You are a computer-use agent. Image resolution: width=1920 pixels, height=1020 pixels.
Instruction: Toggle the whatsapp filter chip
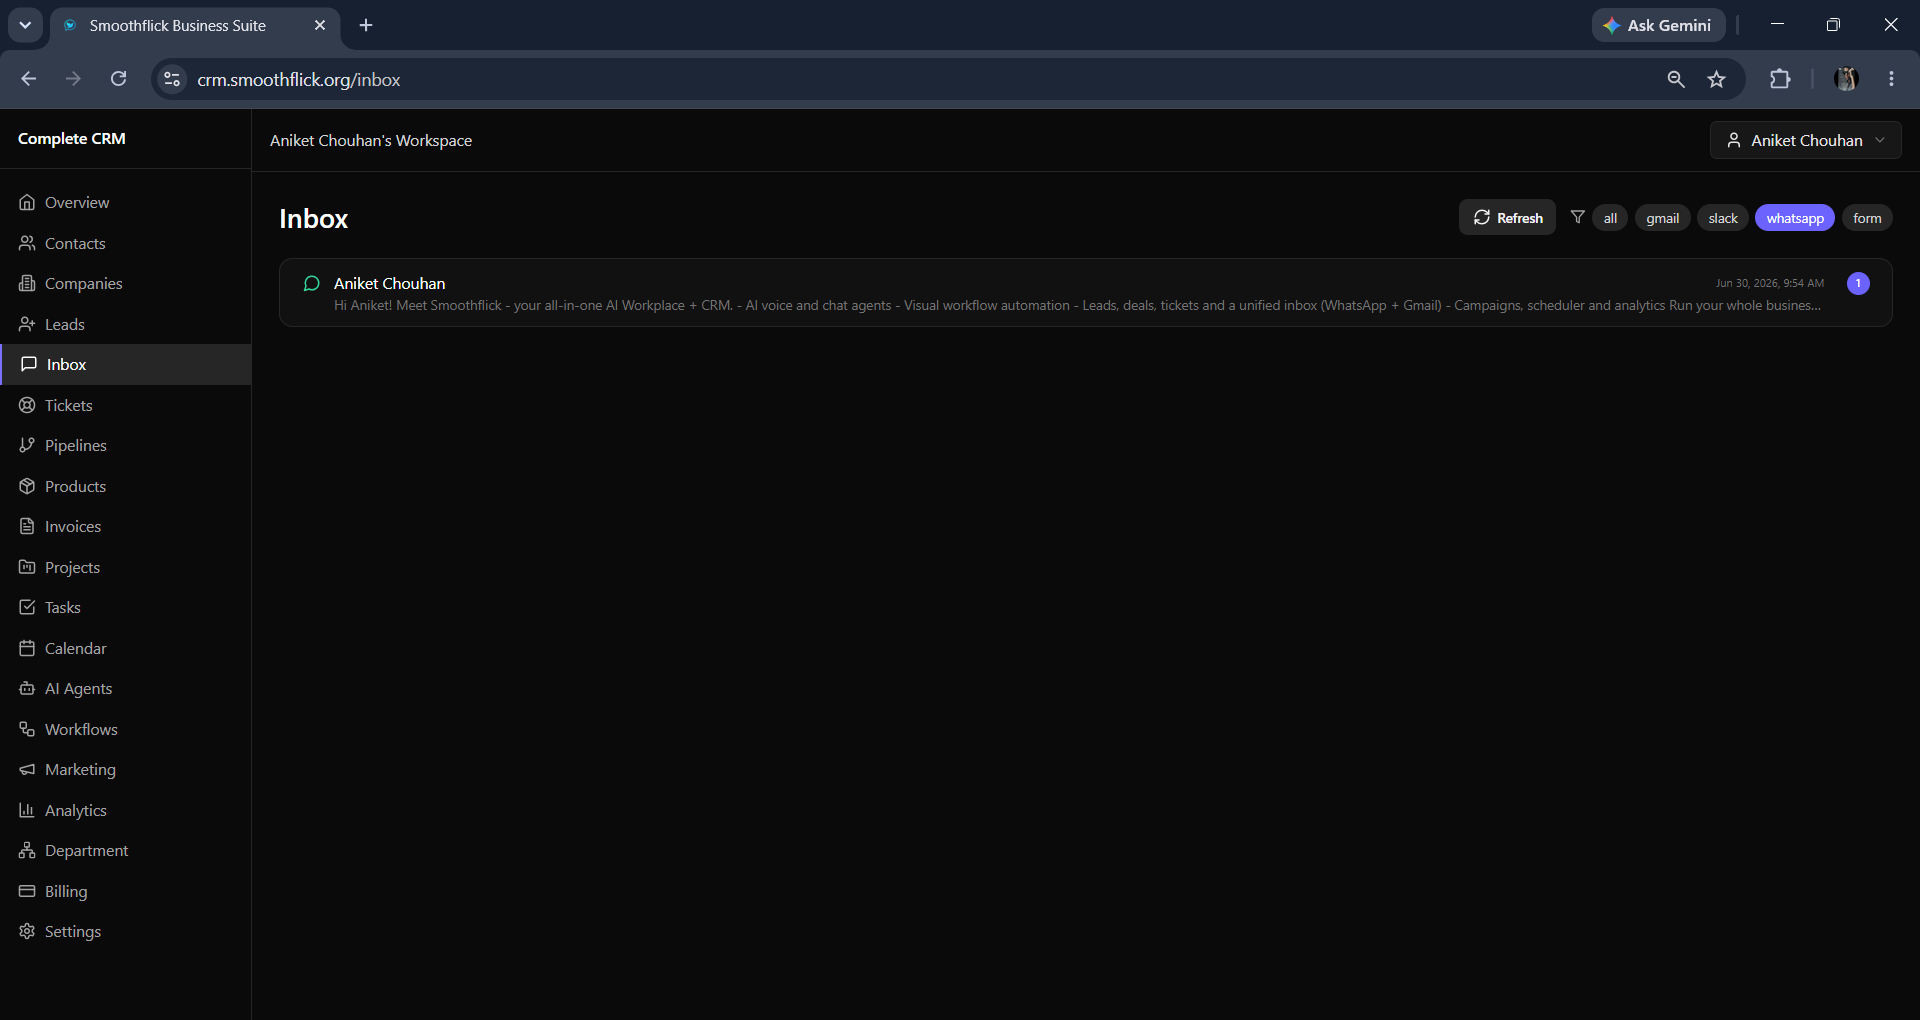click(x=1795, y=218)
